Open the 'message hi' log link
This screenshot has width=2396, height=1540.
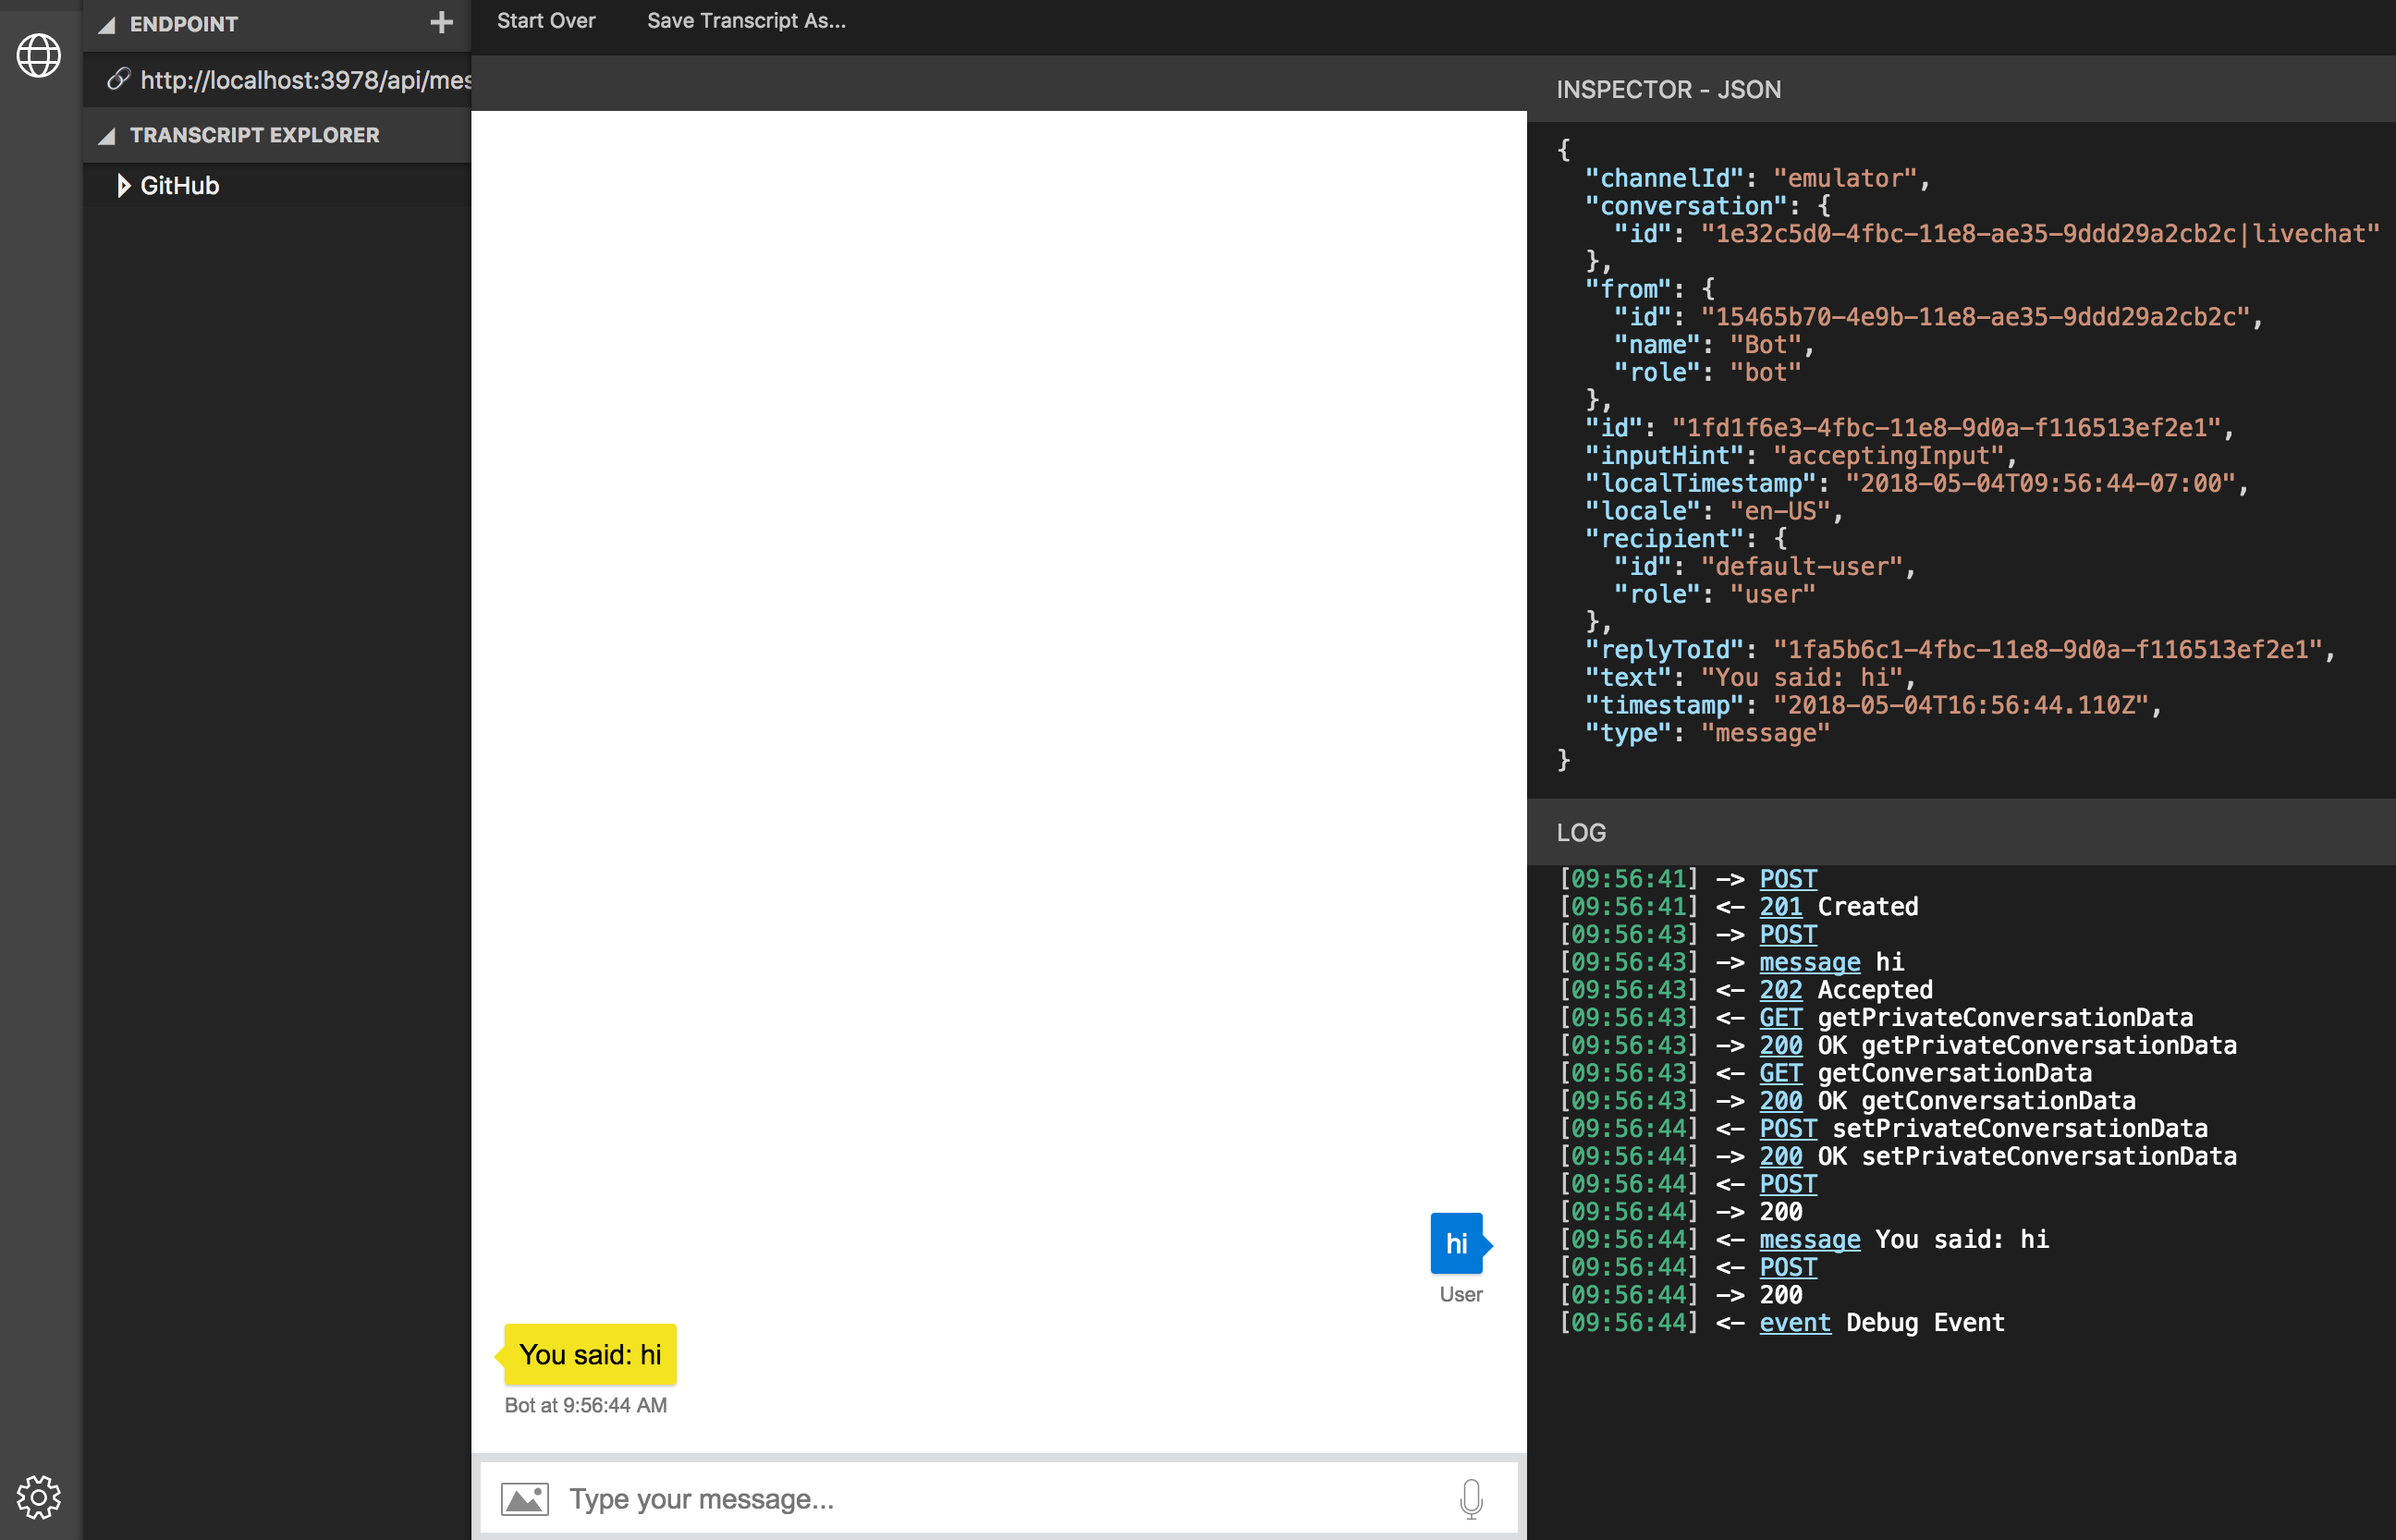pos(1809,962)
